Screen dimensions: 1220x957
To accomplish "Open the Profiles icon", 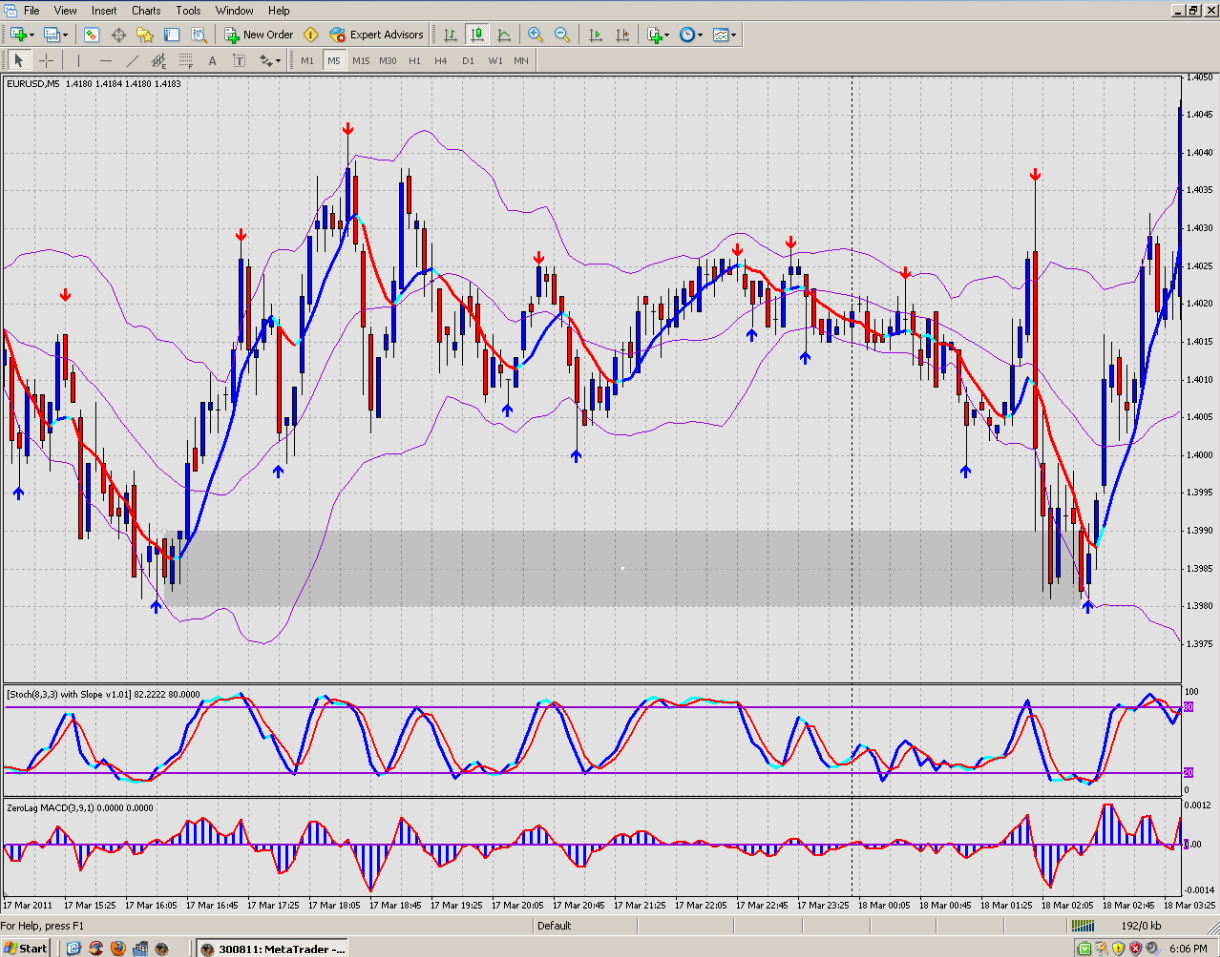I will [50, 34].
